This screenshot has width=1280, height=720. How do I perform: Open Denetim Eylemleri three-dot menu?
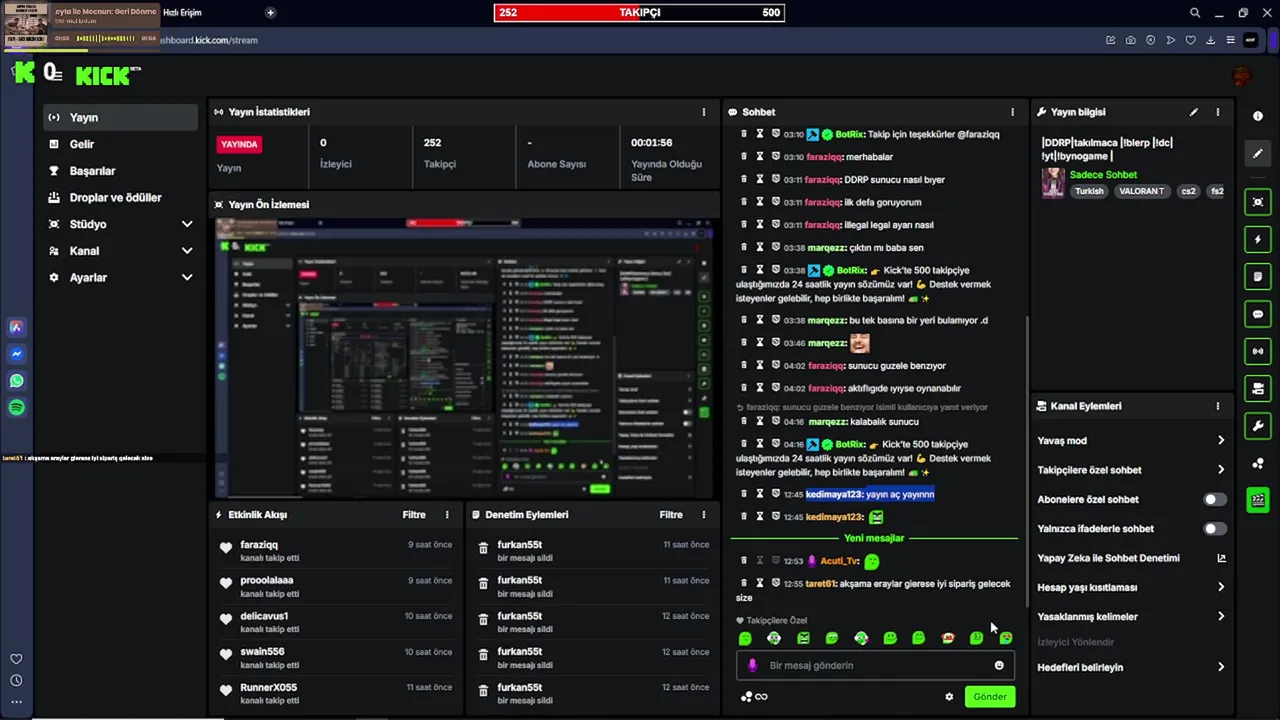(x=703, y=515)
